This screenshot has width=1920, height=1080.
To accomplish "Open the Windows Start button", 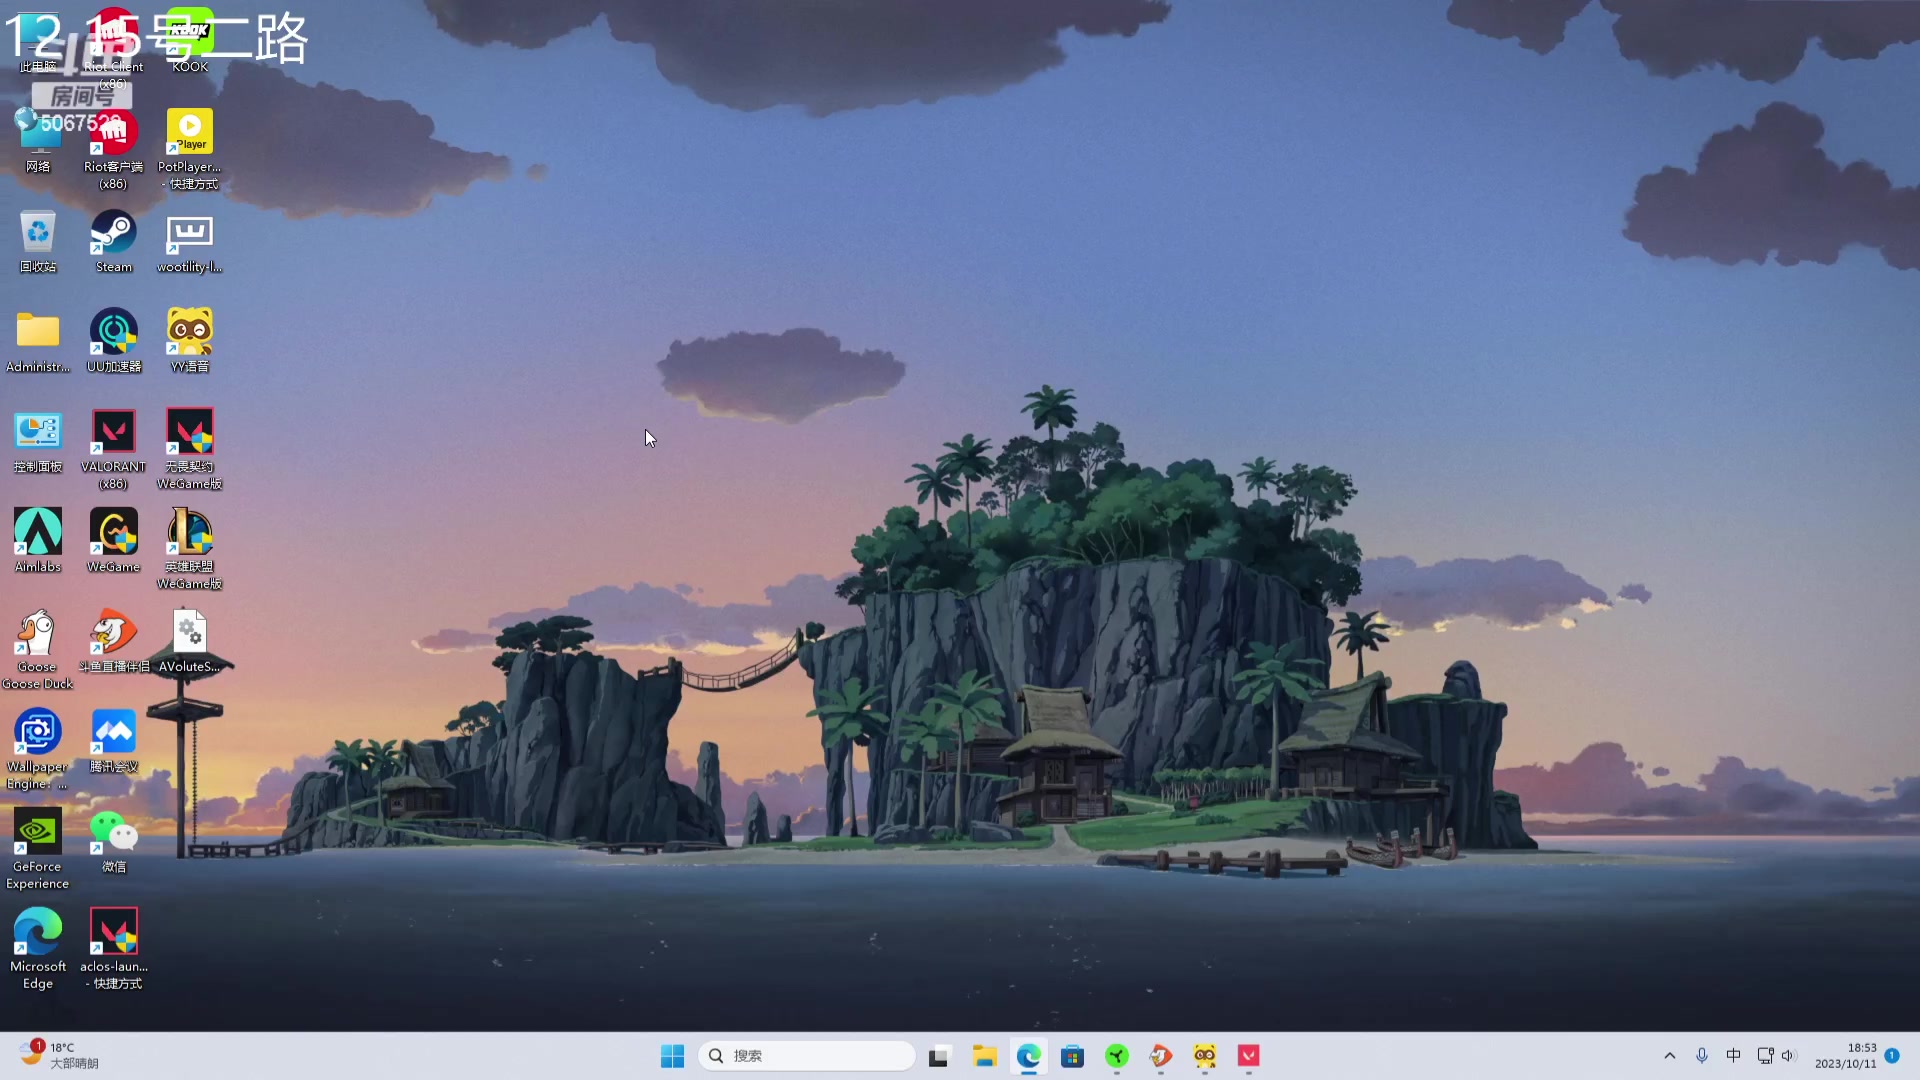I will (672, 1056).
